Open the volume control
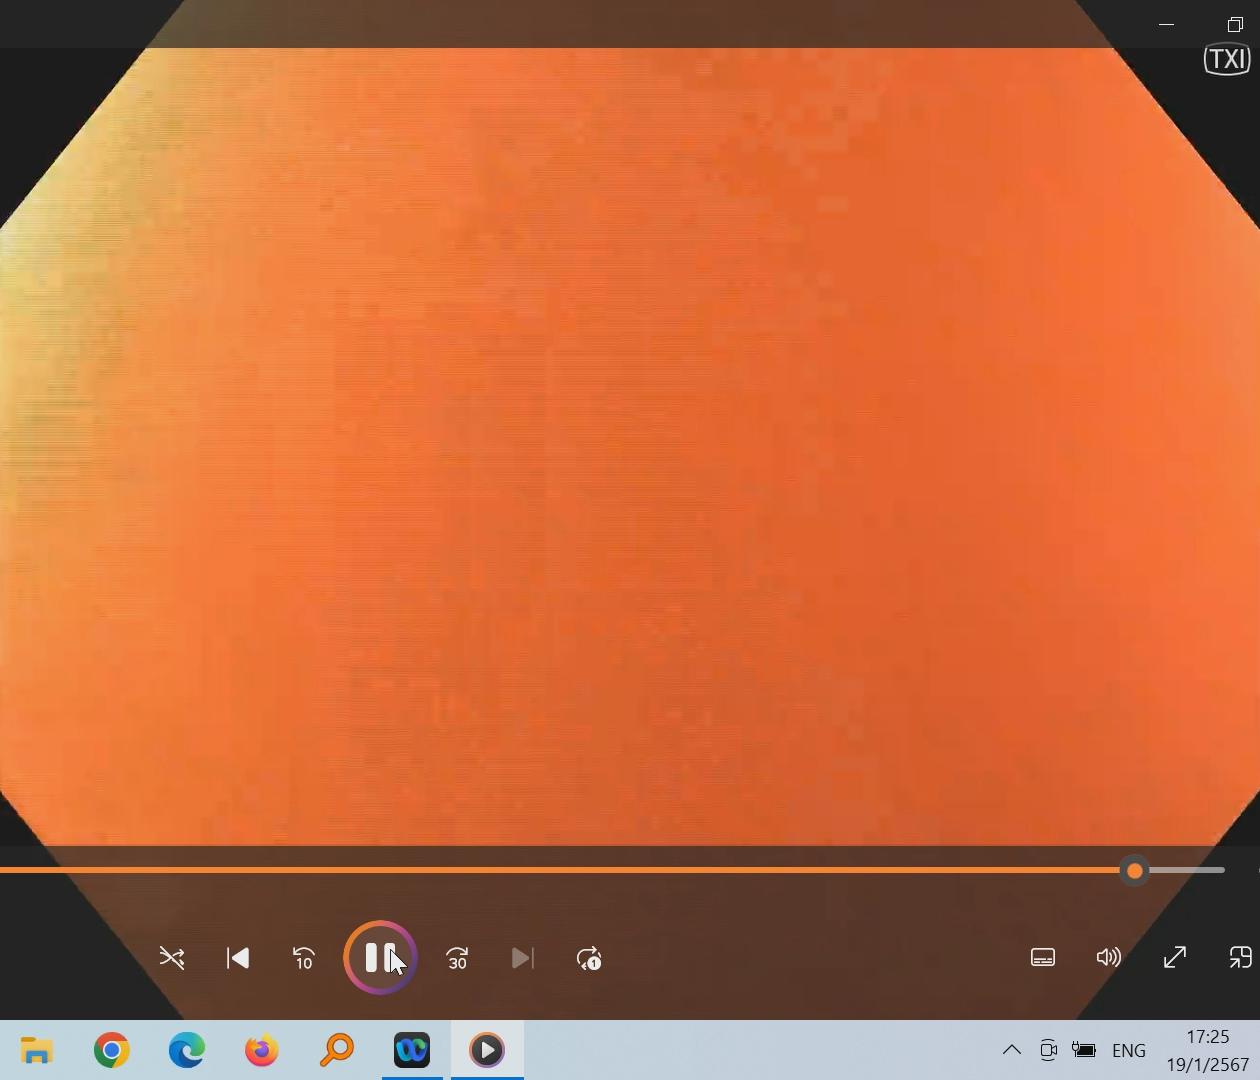This screenshot has width=1260, height=1080. coord(1109,958)
